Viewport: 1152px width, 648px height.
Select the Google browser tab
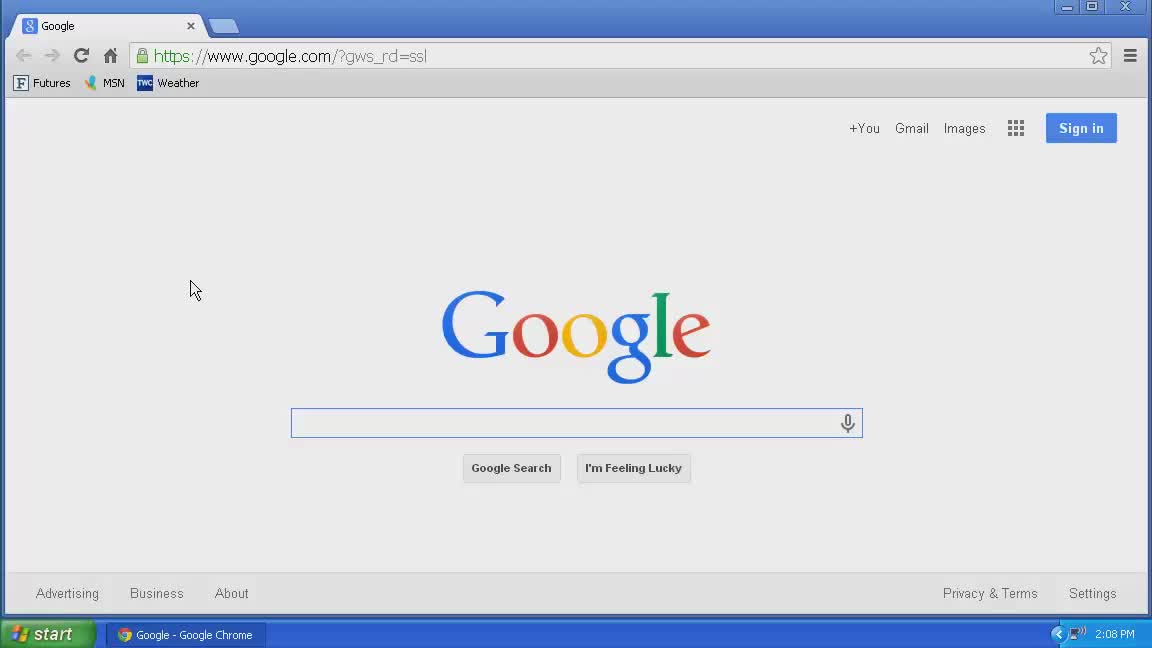[x=107, y=26]
